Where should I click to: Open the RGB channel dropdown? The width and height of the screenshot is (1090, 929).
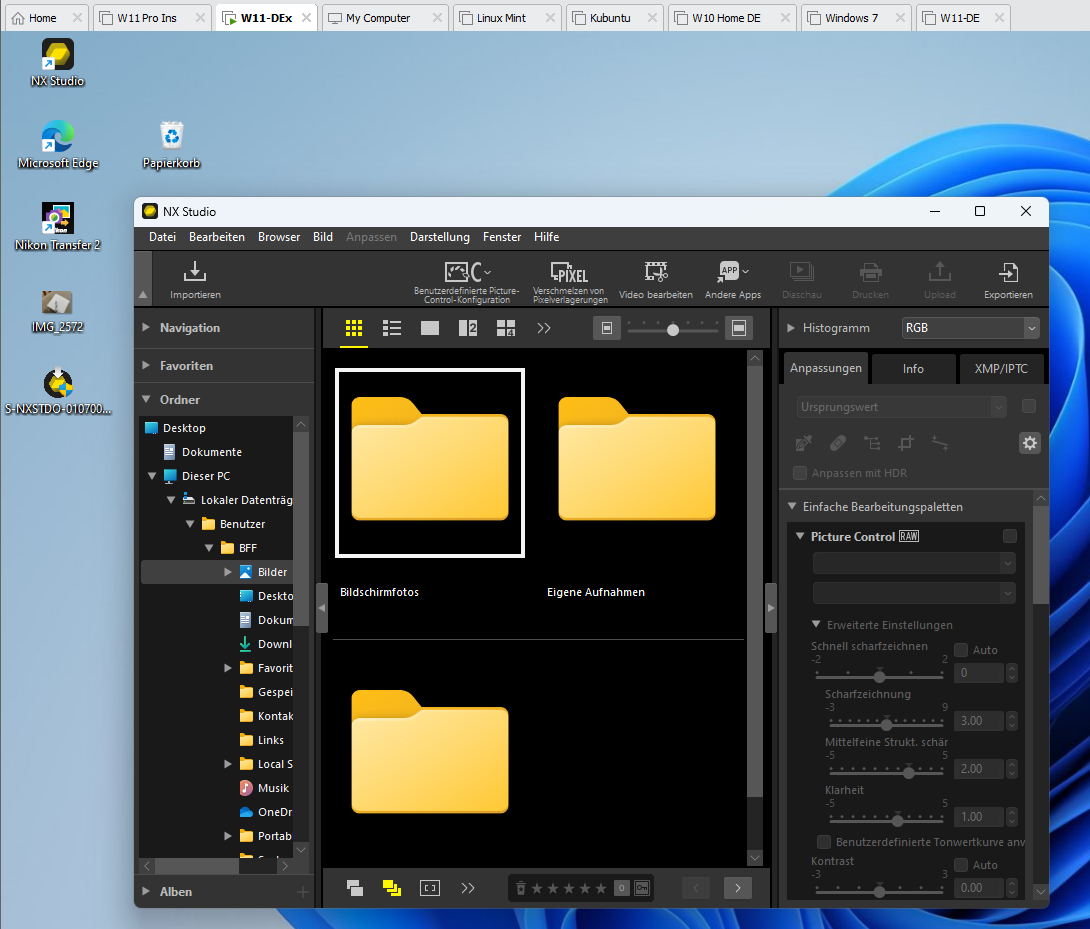970,328
